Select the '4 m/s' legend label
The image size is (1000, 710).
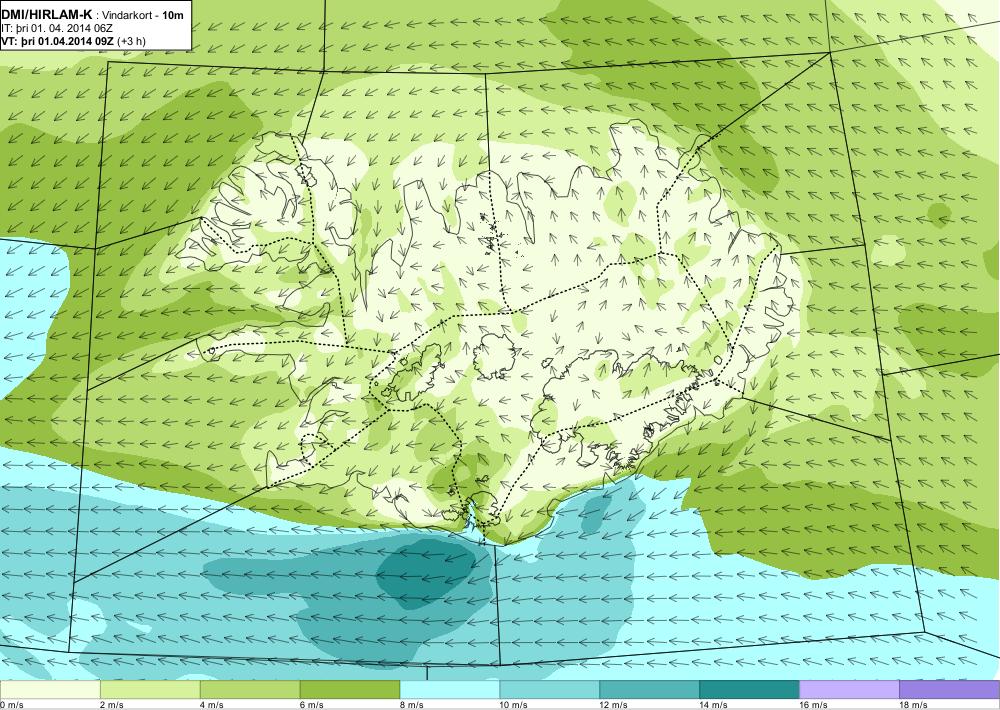coord(212,705)
